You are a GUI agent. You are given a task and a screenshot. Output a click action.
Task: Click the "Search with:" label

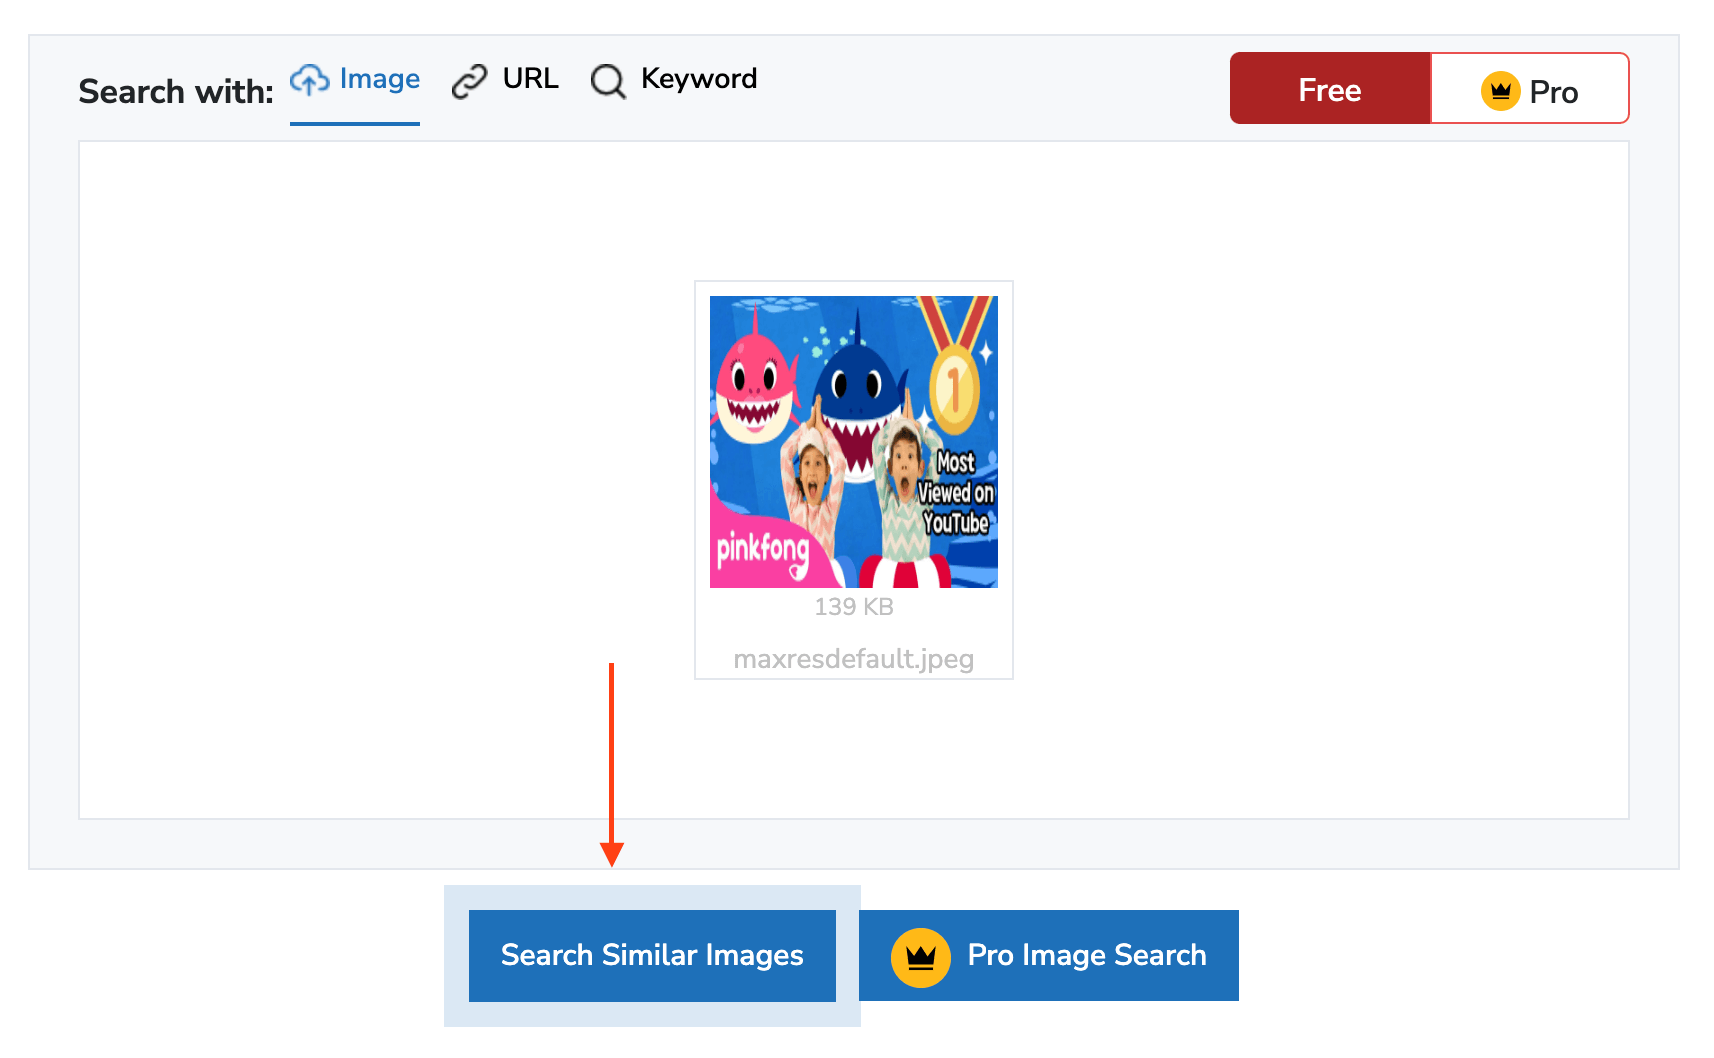(x=176, y=92)
